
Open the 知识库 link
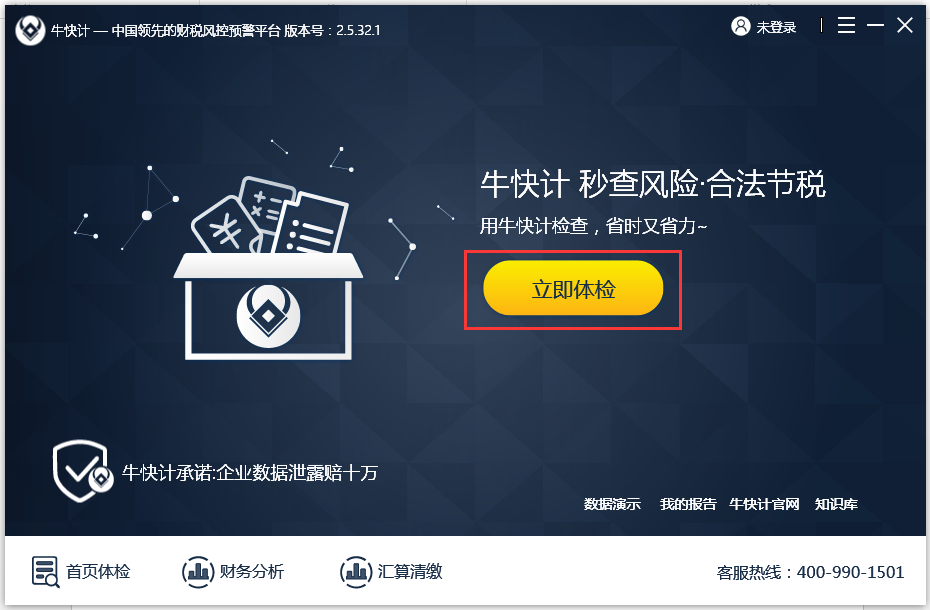pyautogui.click(x=836, y=504)
